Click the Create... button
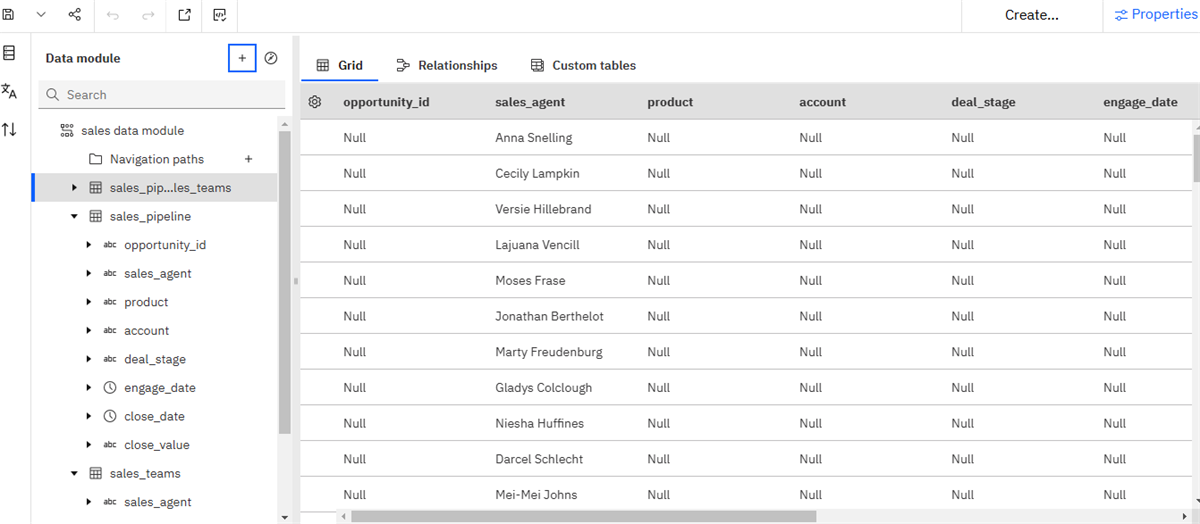The image size is (1200, 524). click(x=1031, y=15)
